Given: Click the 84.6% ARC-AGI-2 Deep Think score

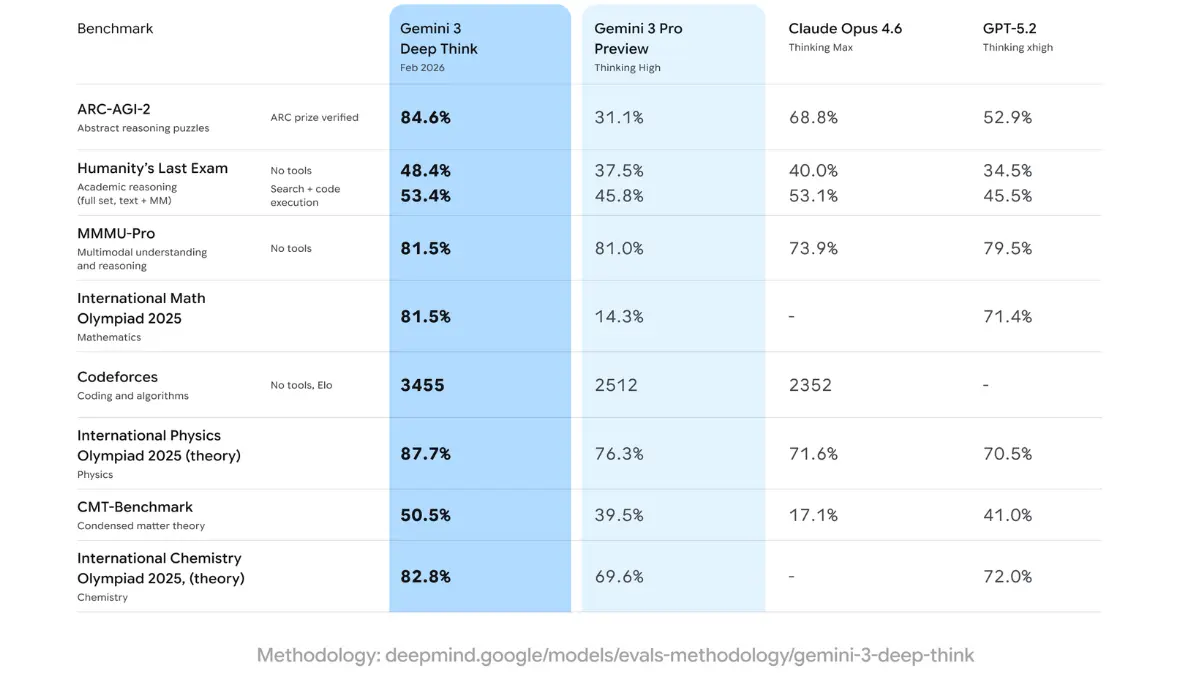Looking at the screenshot, I should tap(425, 117).
